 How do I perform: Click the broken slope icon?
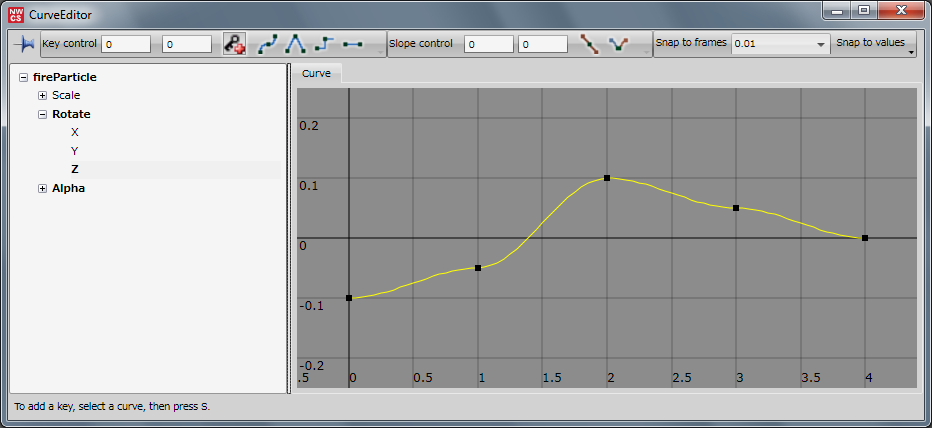(620, 45)
